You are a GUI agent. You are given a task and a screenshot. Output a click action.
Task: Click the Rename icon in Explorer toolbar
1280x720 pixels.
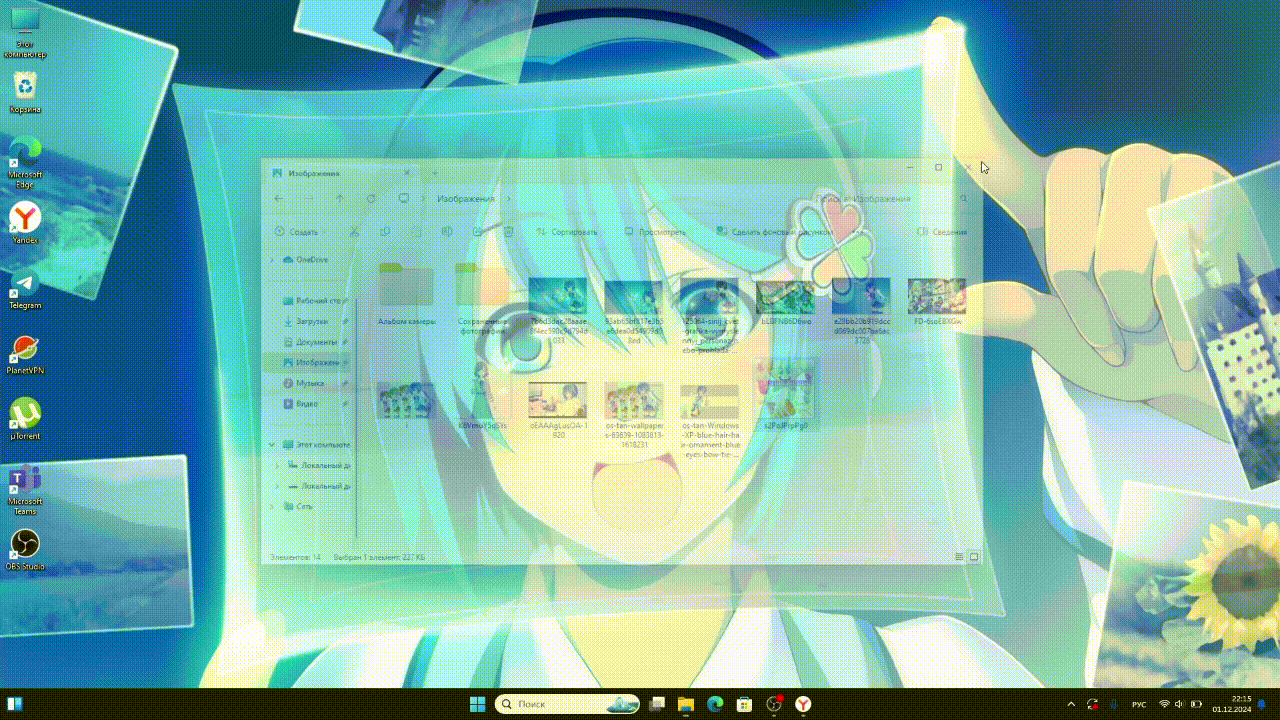tap(447, 232)
